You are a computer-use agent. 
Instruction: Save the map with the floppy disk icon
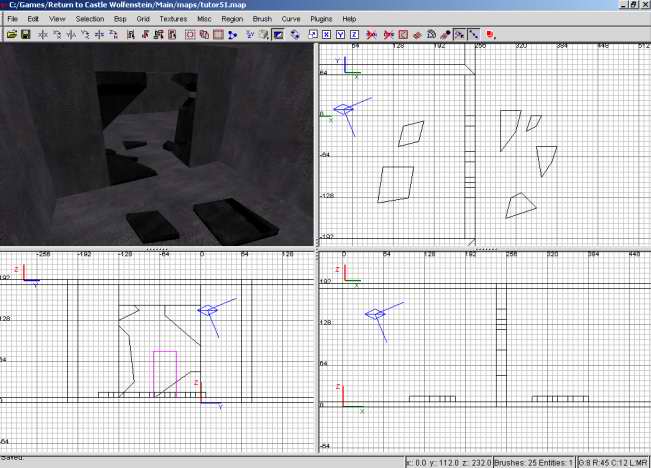(25, 34)
